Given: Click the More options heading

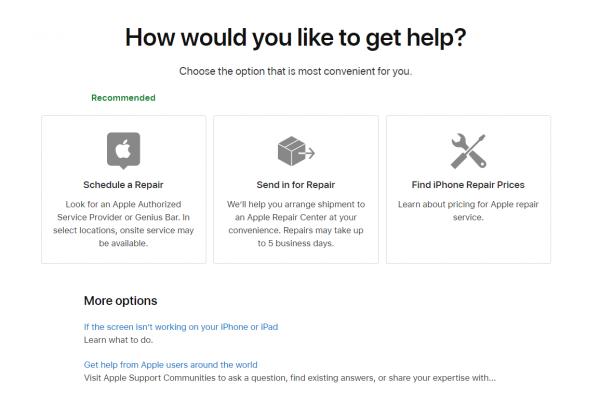Looking at the screenshot, I should 121,301.
